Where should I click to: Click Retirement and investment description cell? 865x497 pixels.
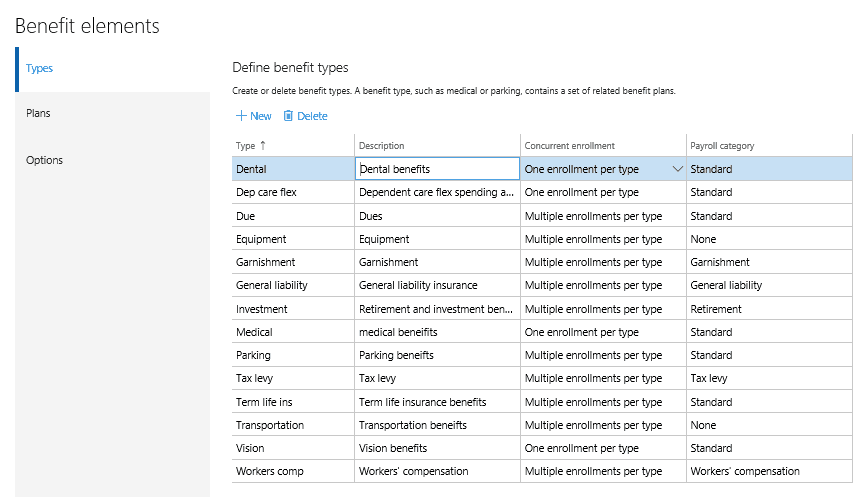point(437,309)
